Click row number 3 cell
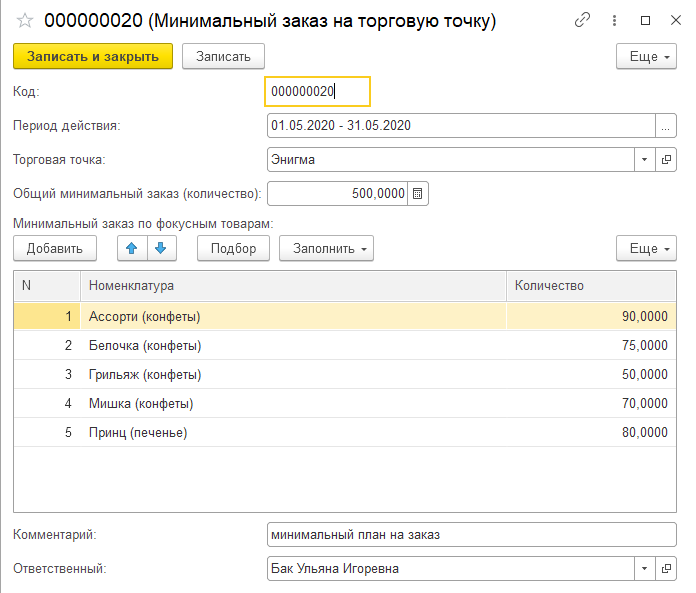Screen dimensions: 696x593 [x=47, y=375]
